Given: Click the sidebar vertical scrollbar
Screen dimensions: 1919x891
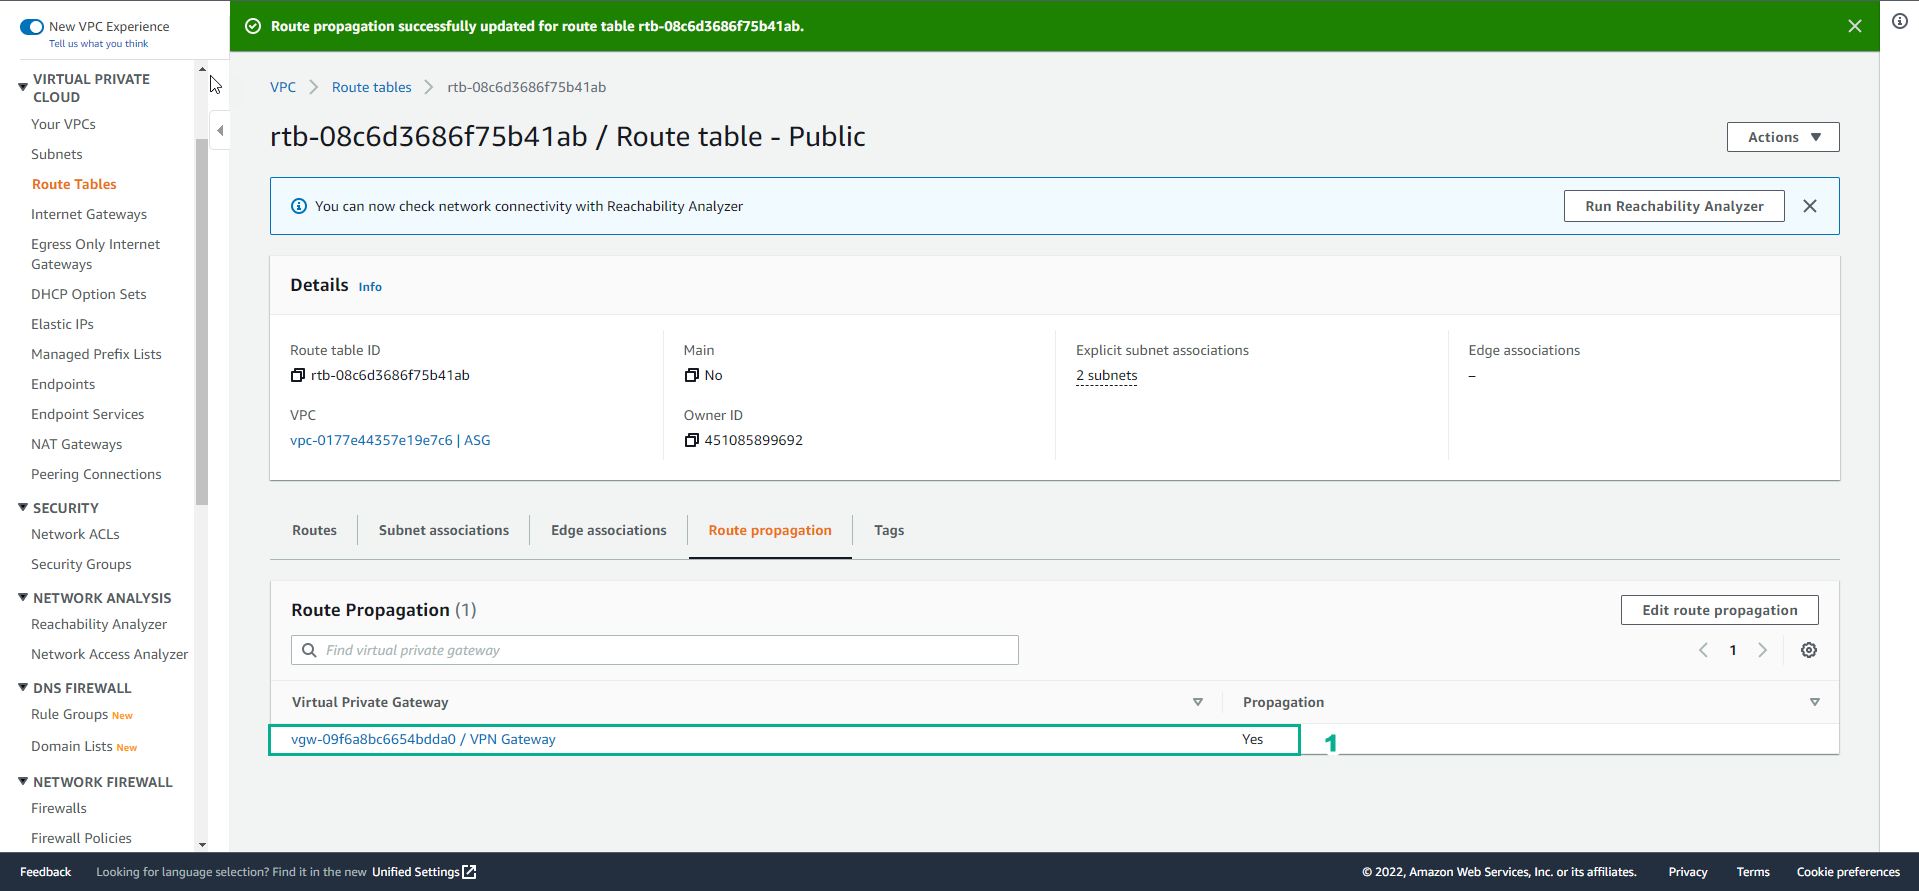Looking at the screenshot, I should pyautogui.click(x=202, y=322).
